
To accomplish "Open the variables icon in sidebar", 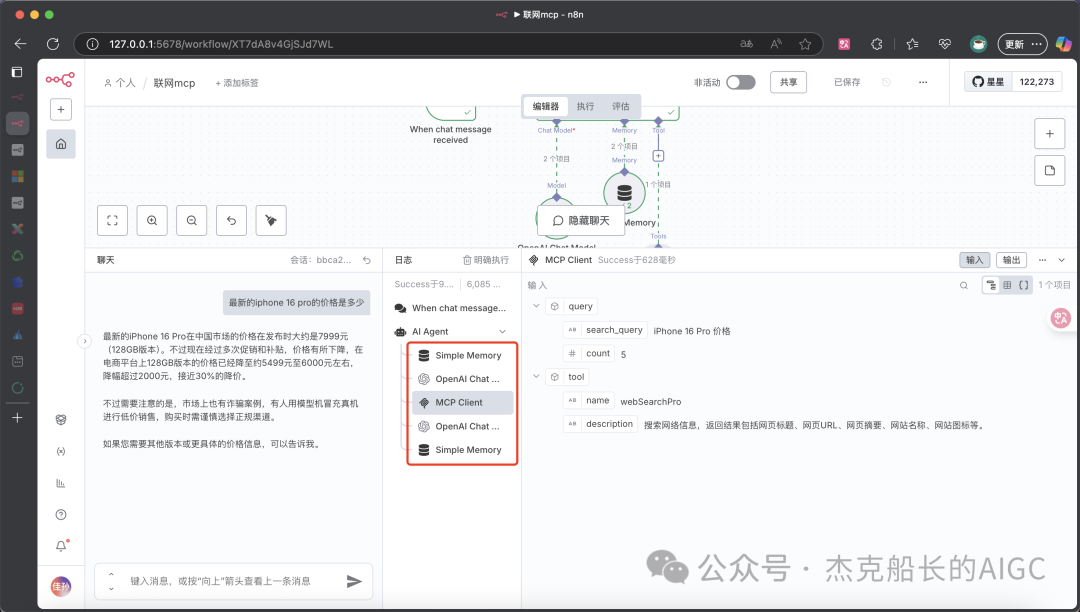I will tap(61, 452).
